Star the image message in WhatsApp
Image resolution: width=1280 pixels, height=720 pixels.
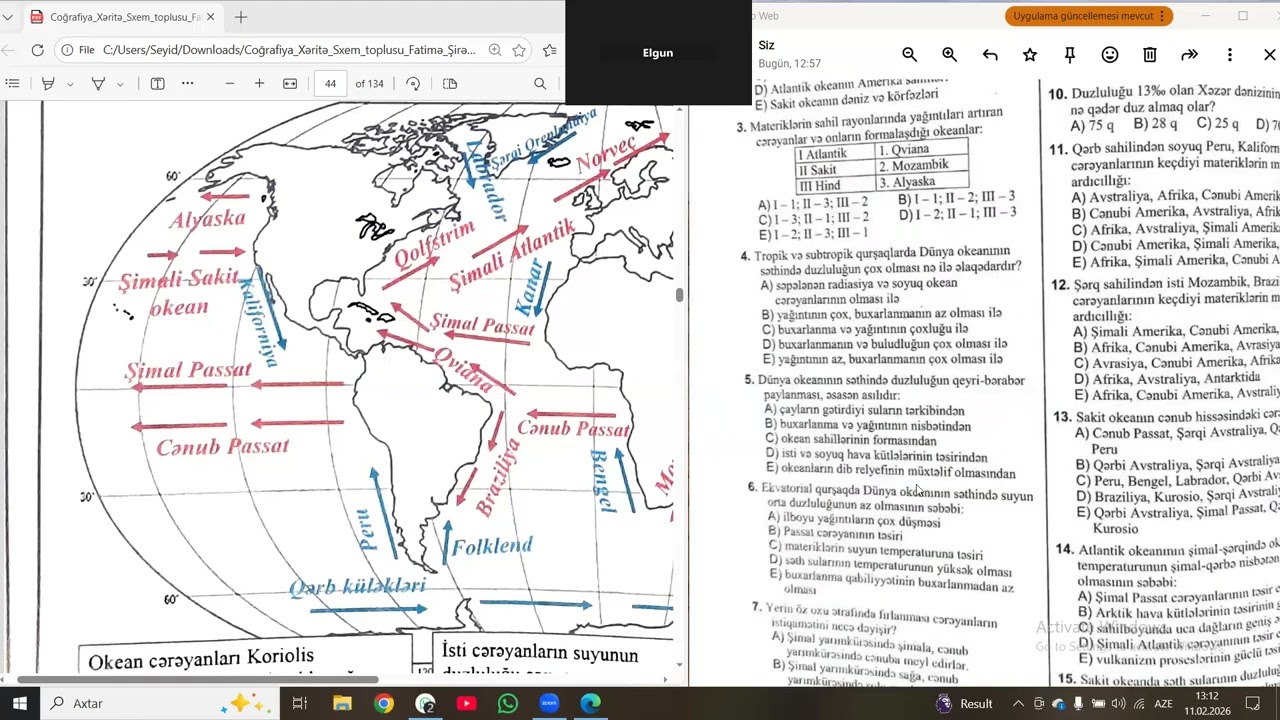(1030, 55)
